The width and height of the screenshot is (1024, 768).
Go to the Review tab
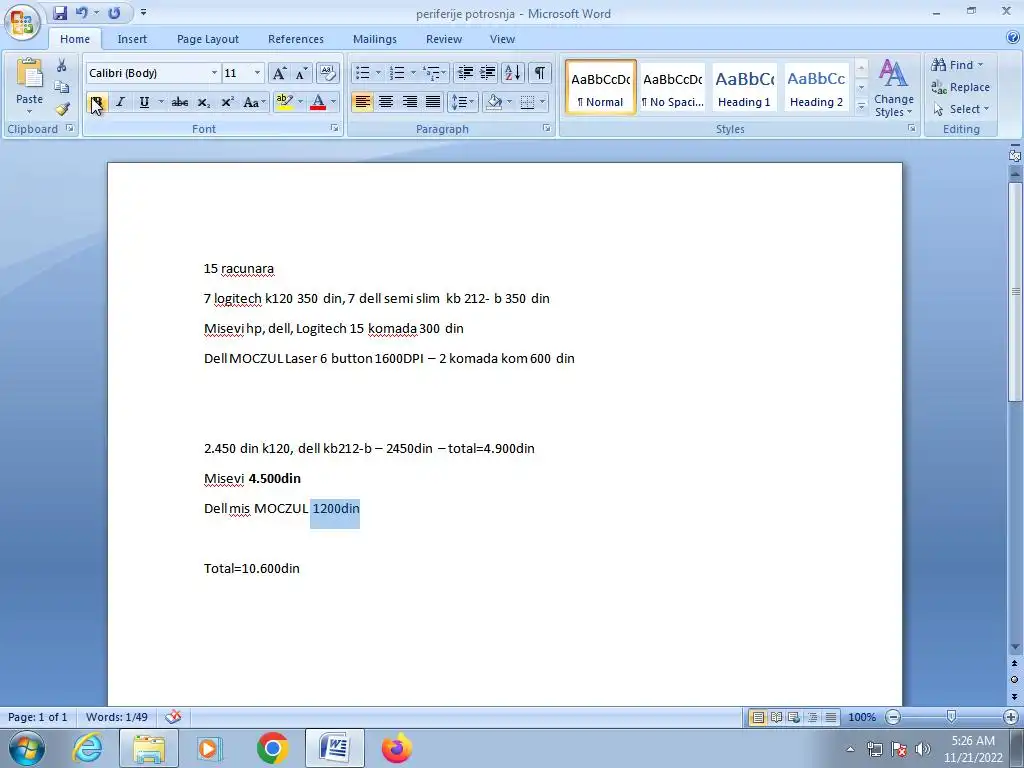444,39
